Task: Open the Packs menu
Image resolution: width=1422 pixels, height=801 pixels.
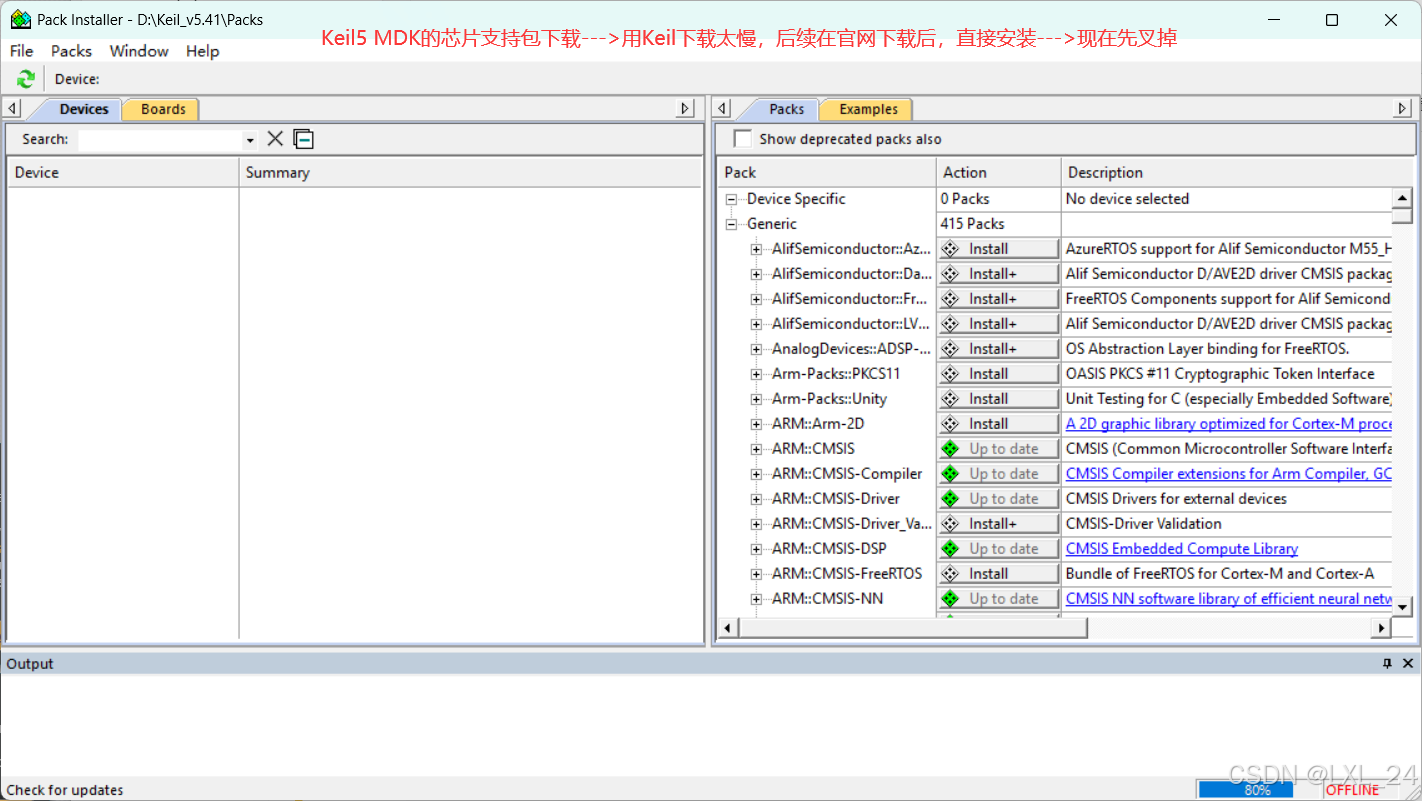Action: [71, 51]
